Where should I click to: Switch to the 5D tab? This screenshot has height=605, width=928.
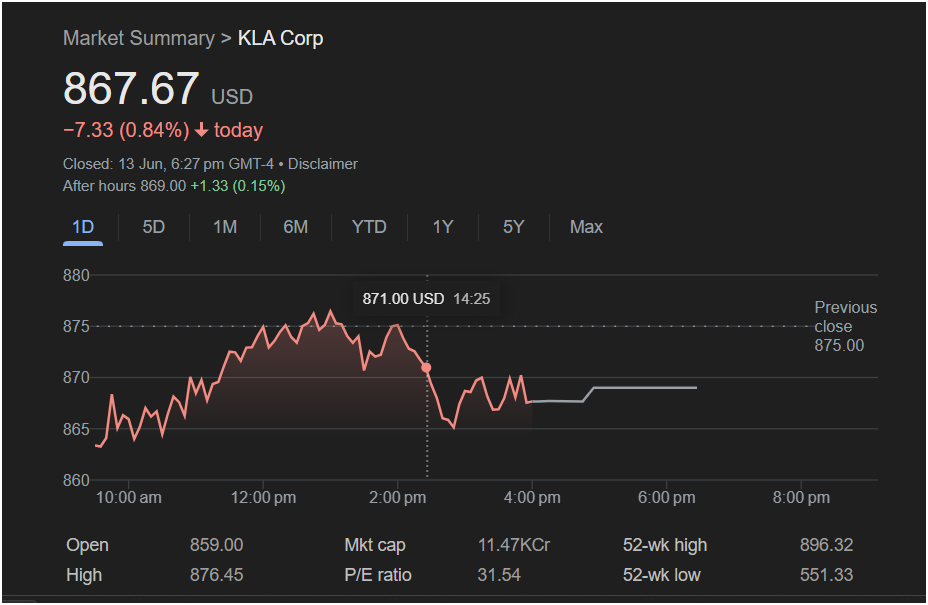click(154, 227)
